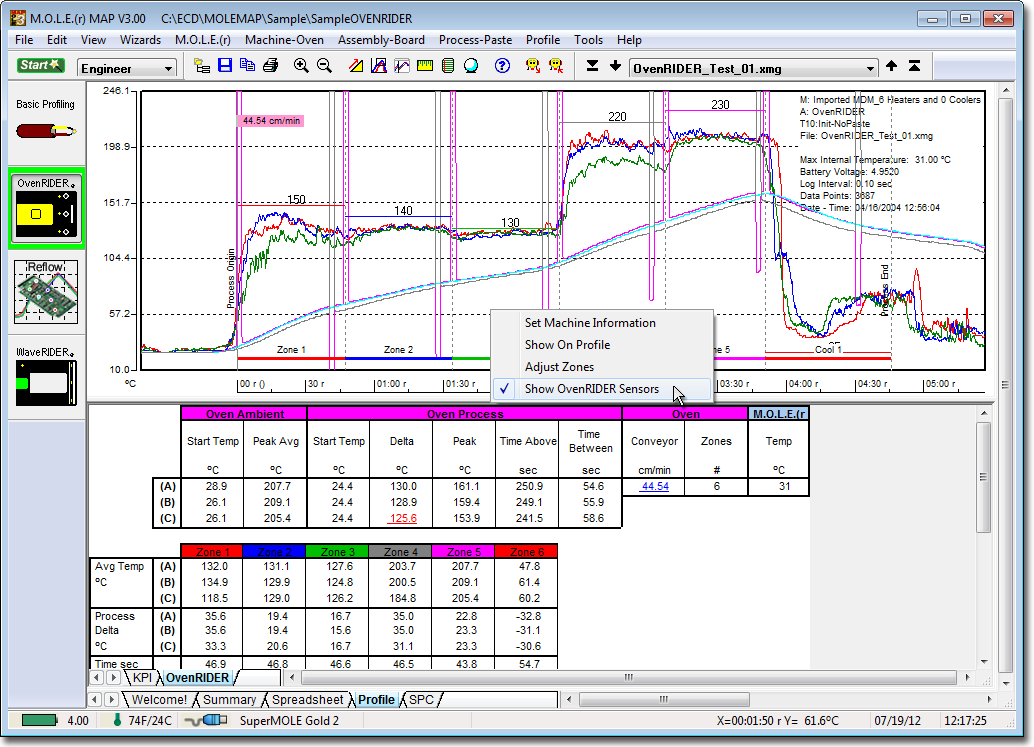Click the table's vertical scrollbar thumb

click(983, 477)
